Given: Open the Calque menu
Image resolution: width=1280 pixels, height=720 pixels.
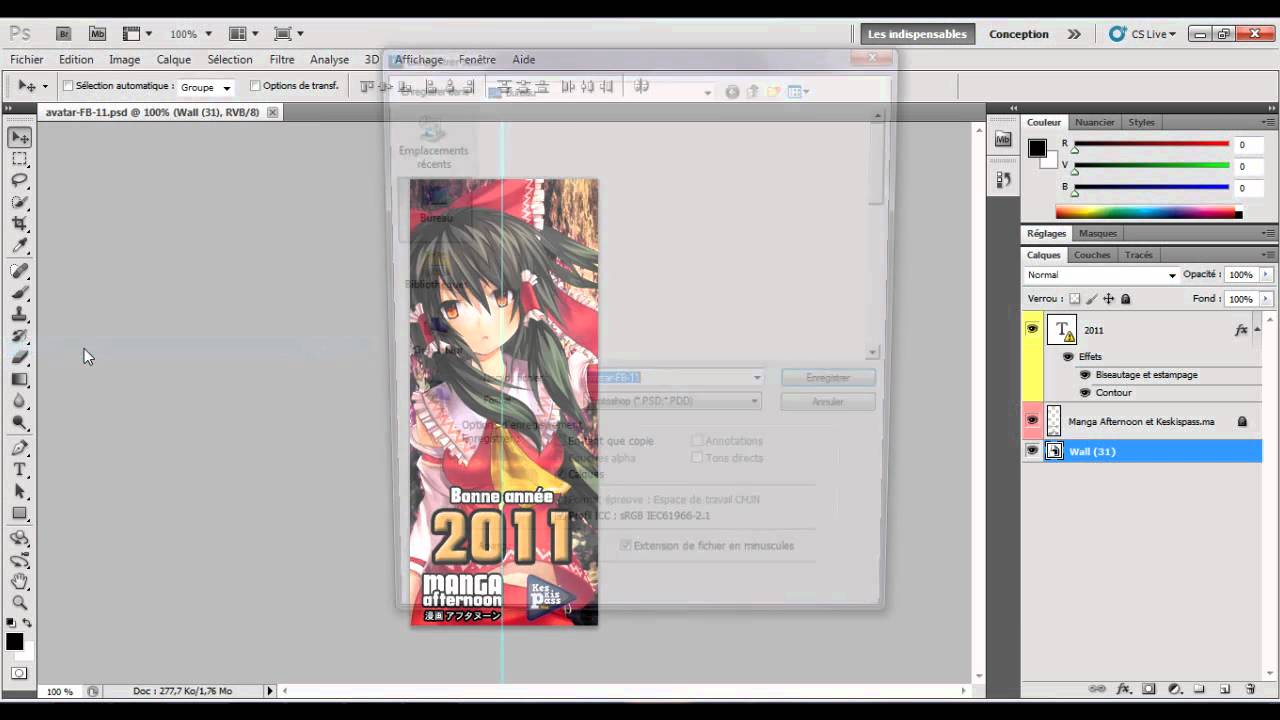Looking at the screenshot, I should [x=174, y=60].
